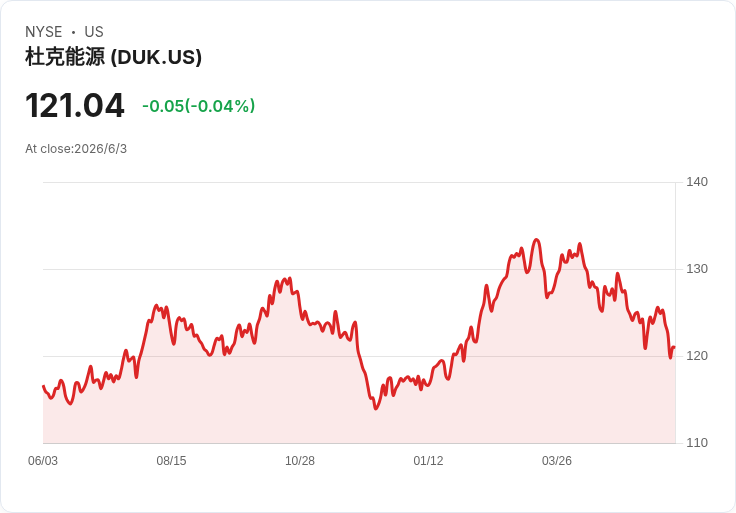Click the At close 2026/6/3 timestamp
The width and height of the screenshot is (736, 513).
76,149
